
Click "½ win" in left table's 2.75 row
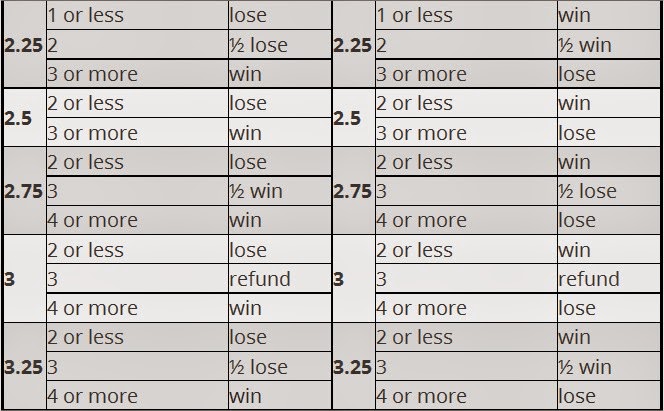point(256,191)
